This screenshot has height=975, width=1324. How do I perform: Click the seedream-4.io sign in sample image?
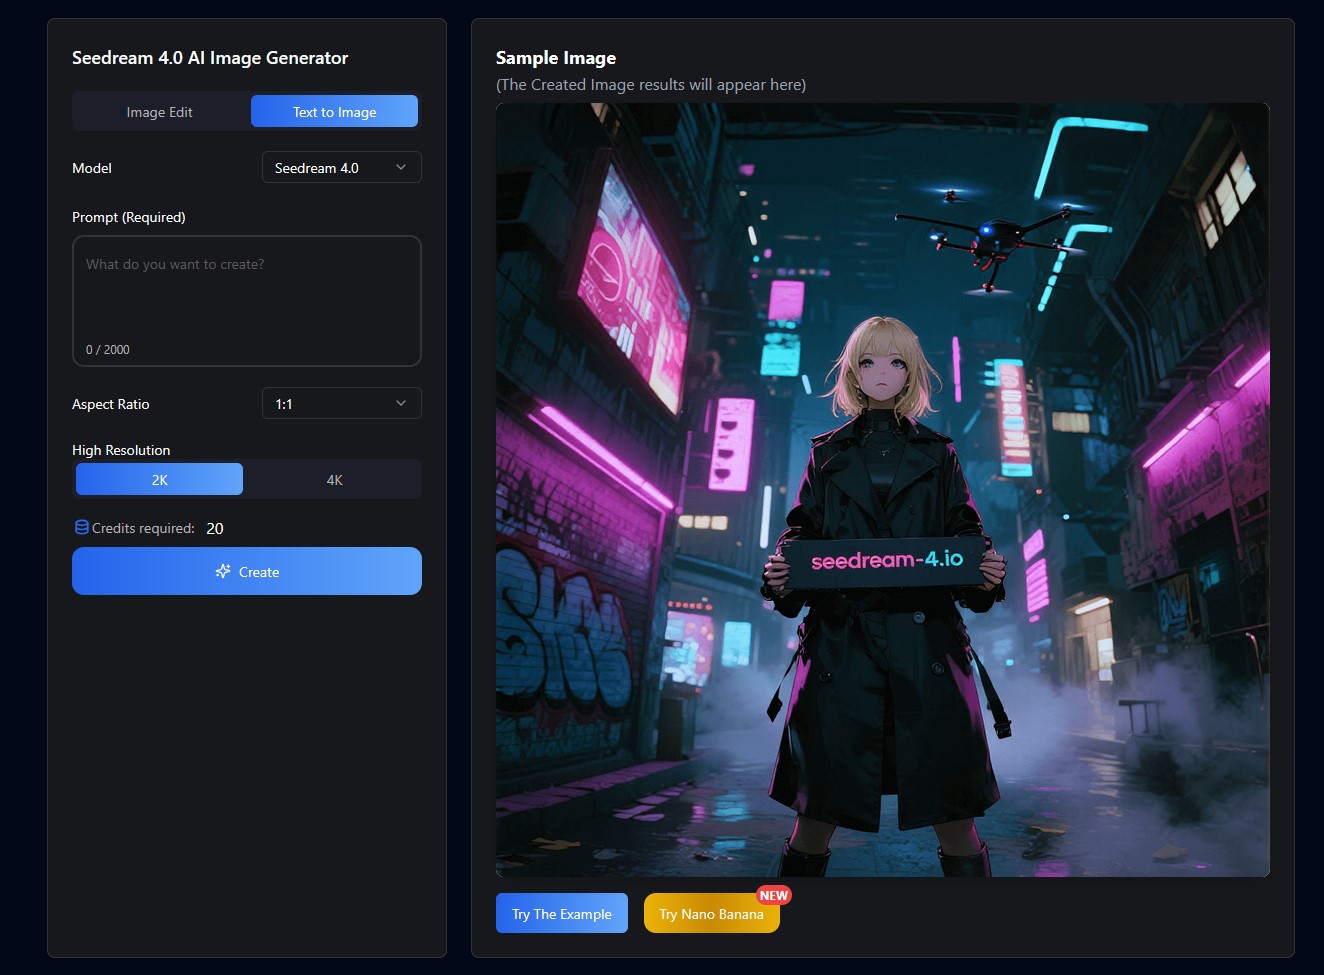tap(886, 560)
